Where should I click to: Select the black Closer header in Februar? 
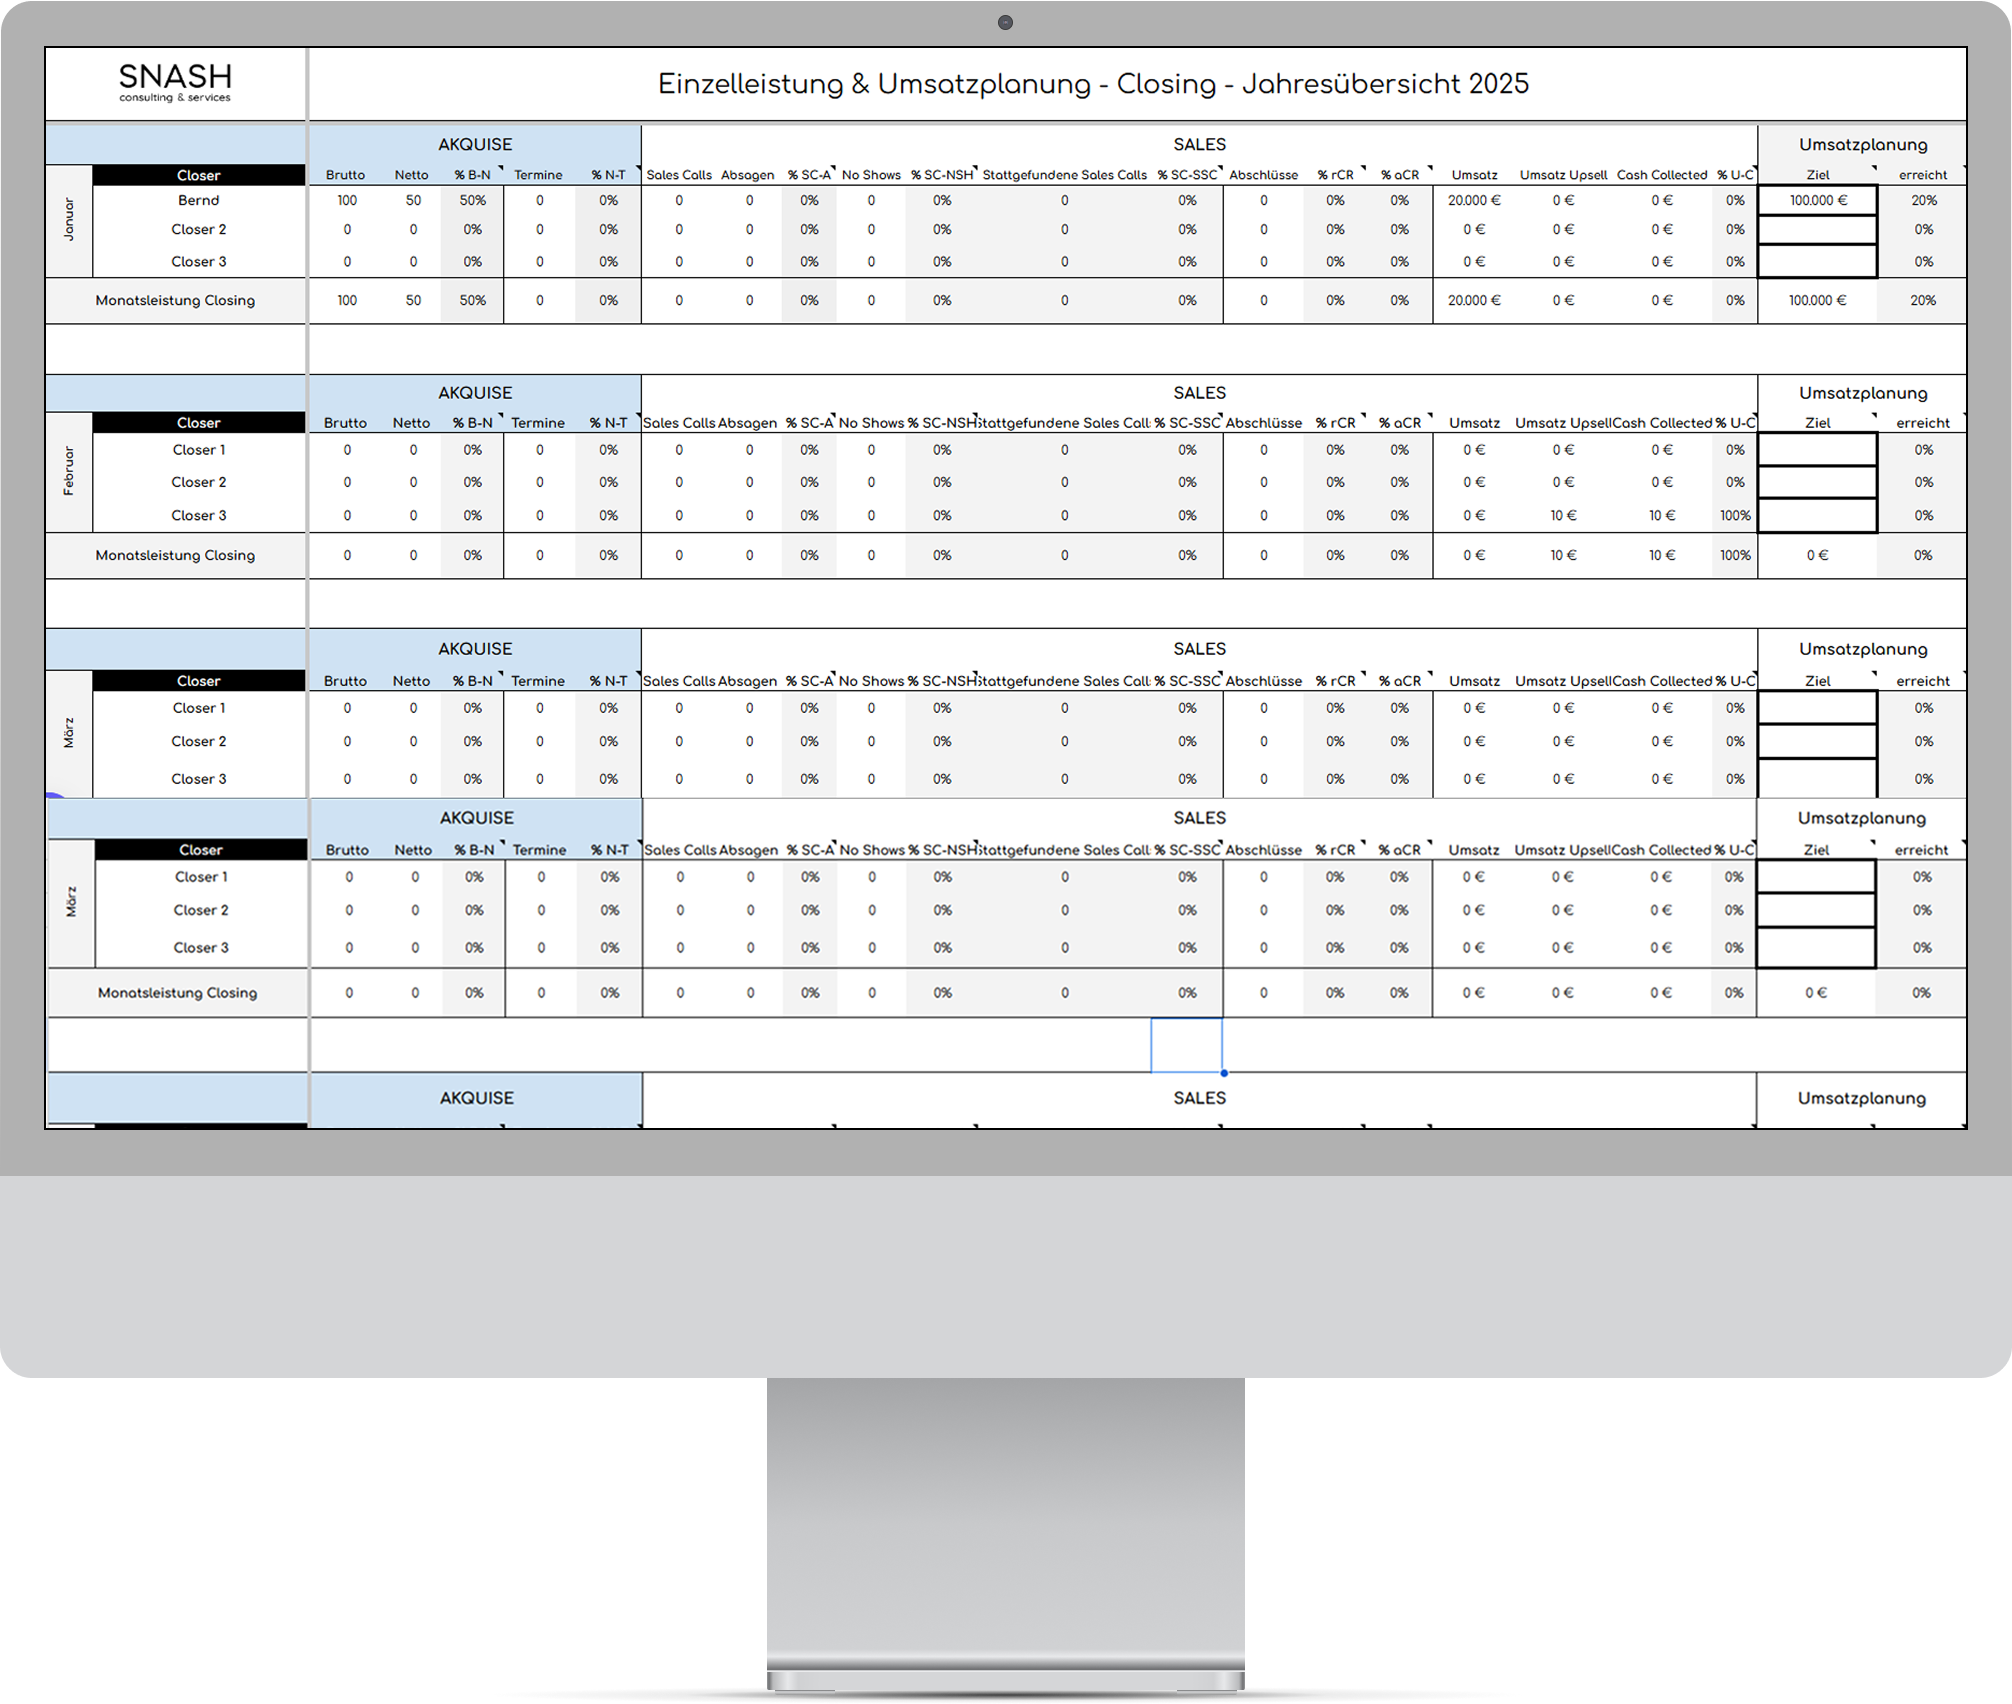click(198, 423)
